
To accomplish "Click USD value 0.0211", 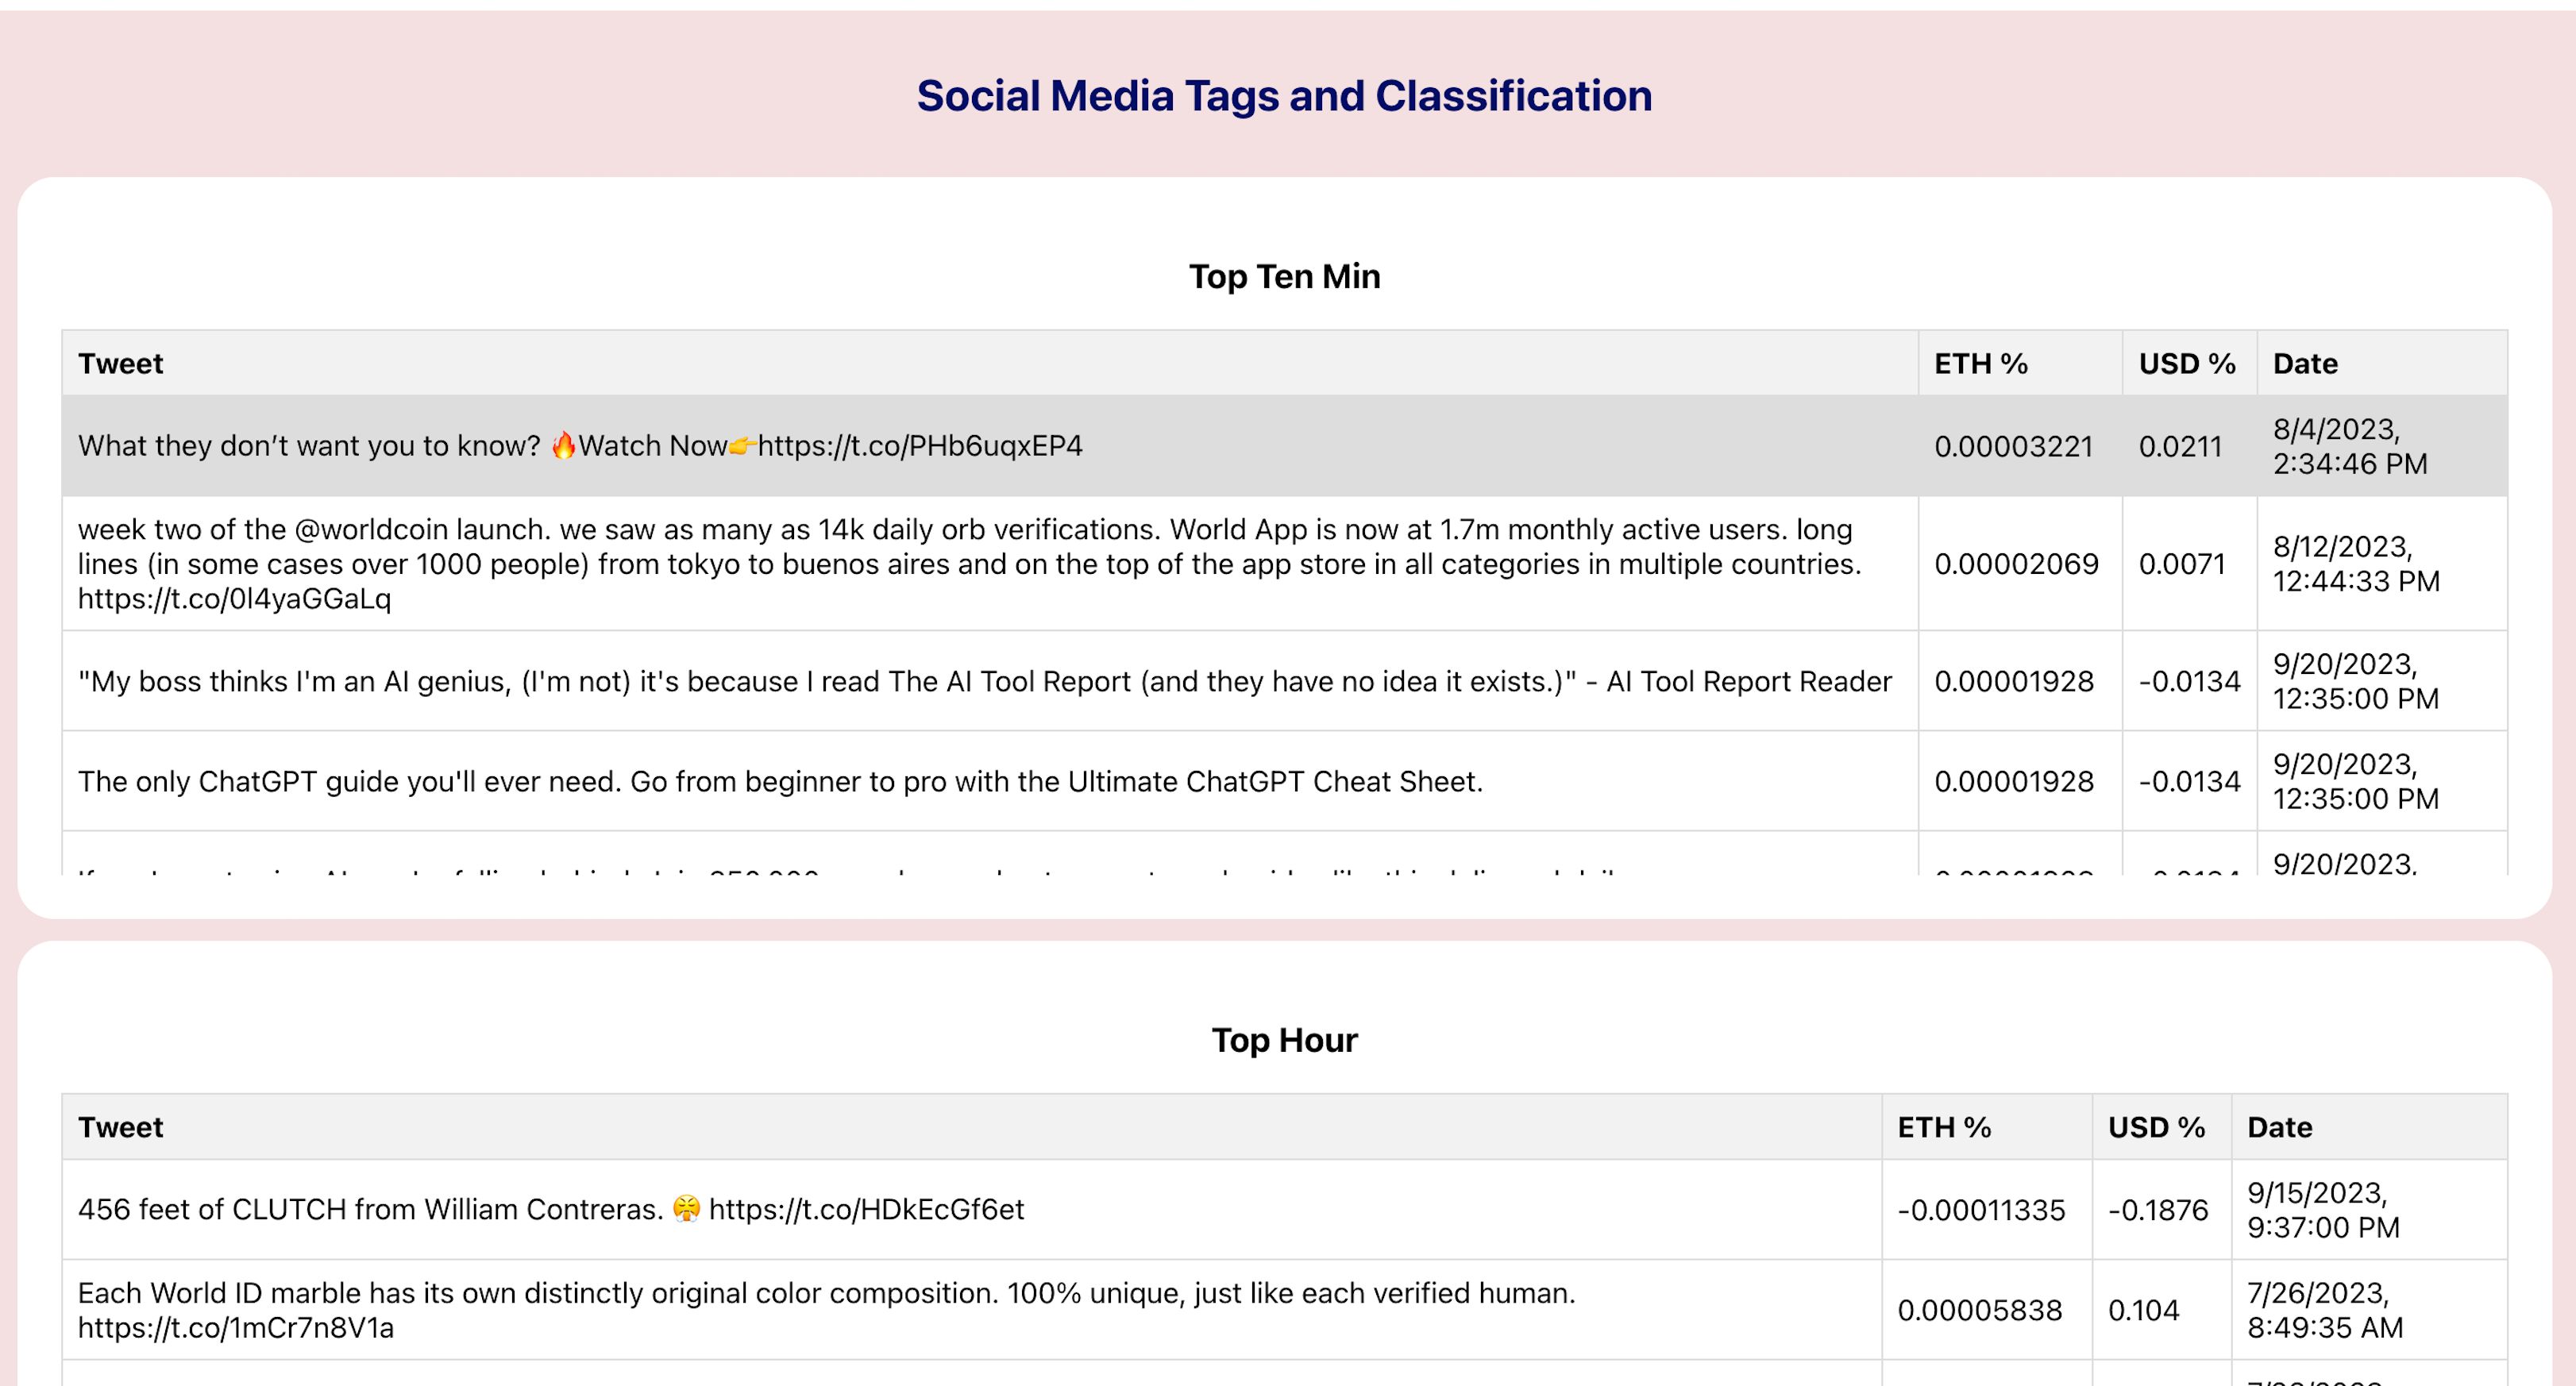I will [x=2180, y=446].
